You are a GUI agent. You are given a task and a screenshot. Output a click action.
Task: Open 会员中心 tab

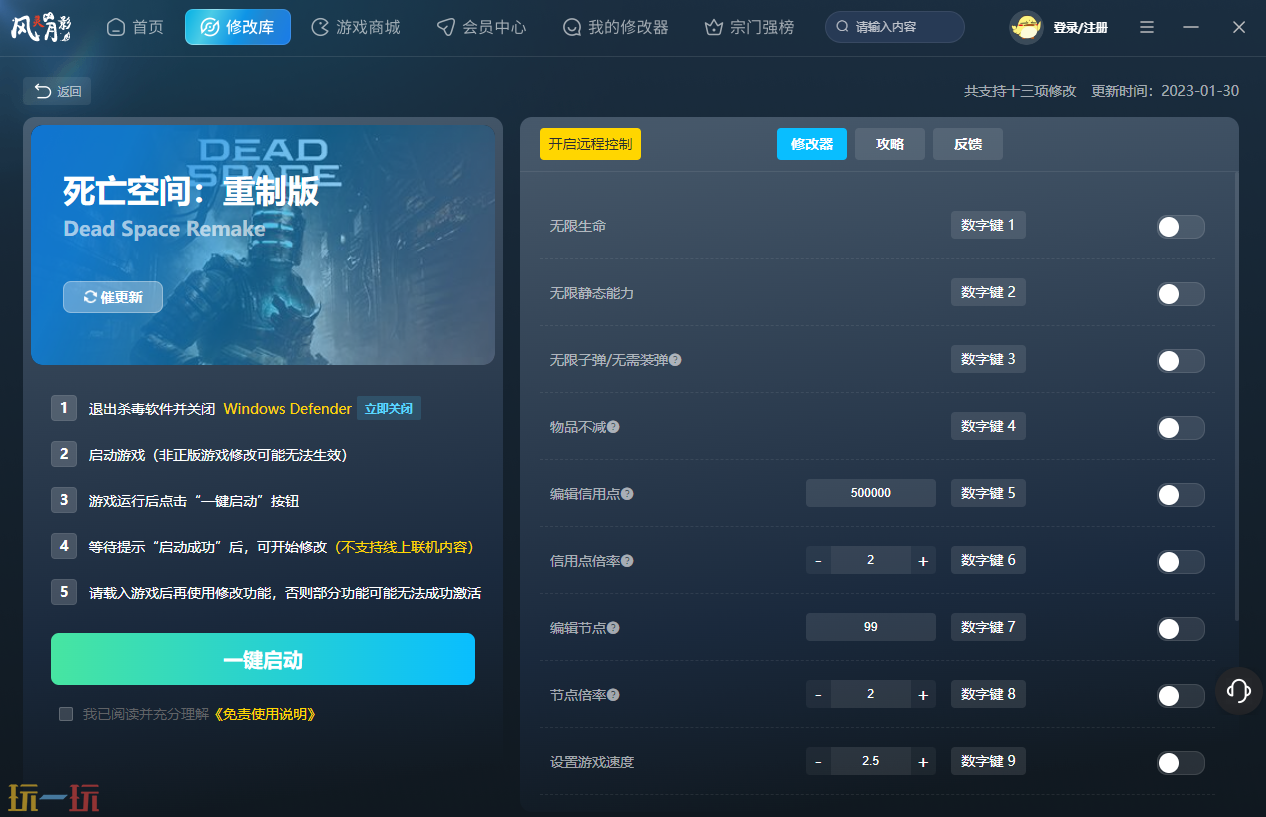(481, 27)
